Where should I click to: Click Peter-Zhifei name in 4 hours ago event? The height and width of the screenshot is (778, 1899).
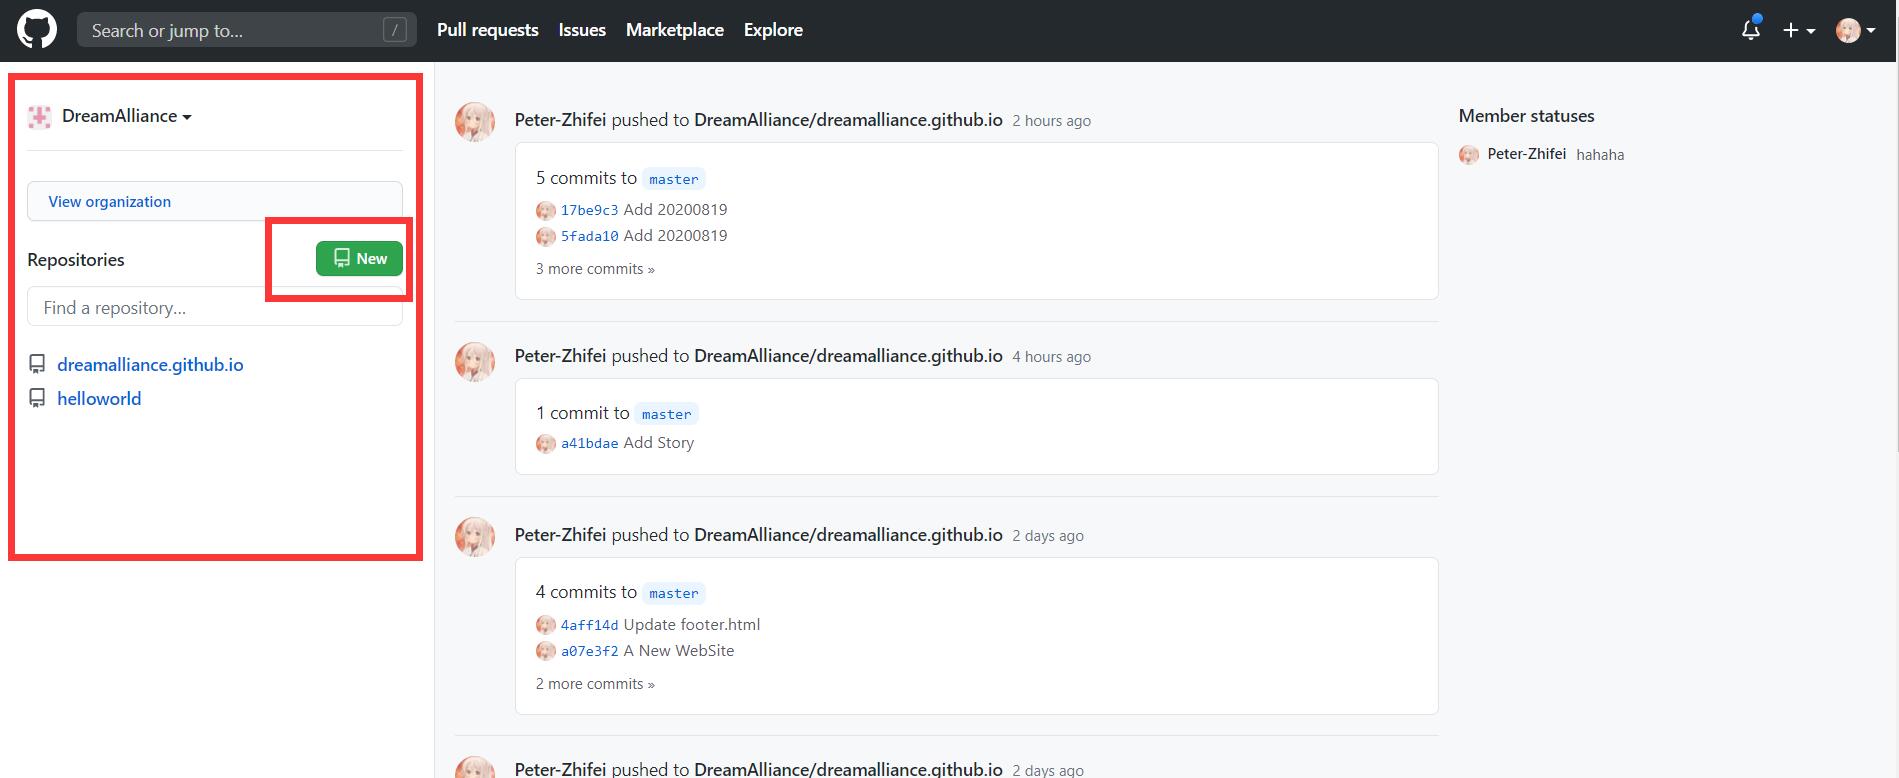pos(560,356)
